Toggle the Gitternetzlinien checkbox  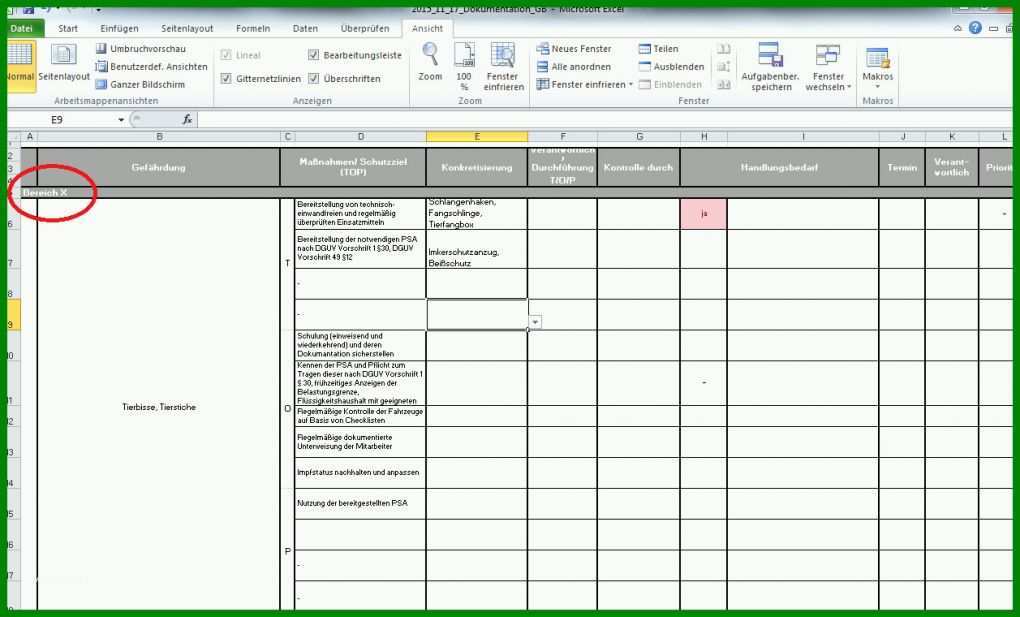point(226,79)
